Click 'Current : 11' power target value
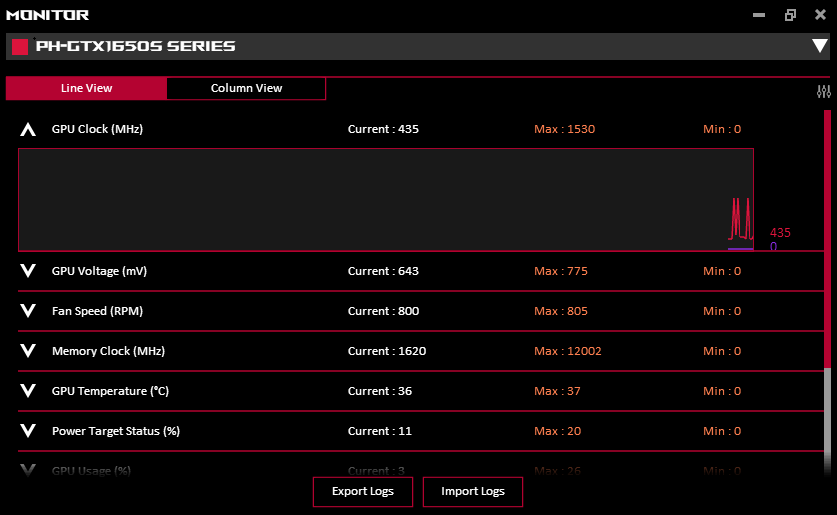 [380, 431]
